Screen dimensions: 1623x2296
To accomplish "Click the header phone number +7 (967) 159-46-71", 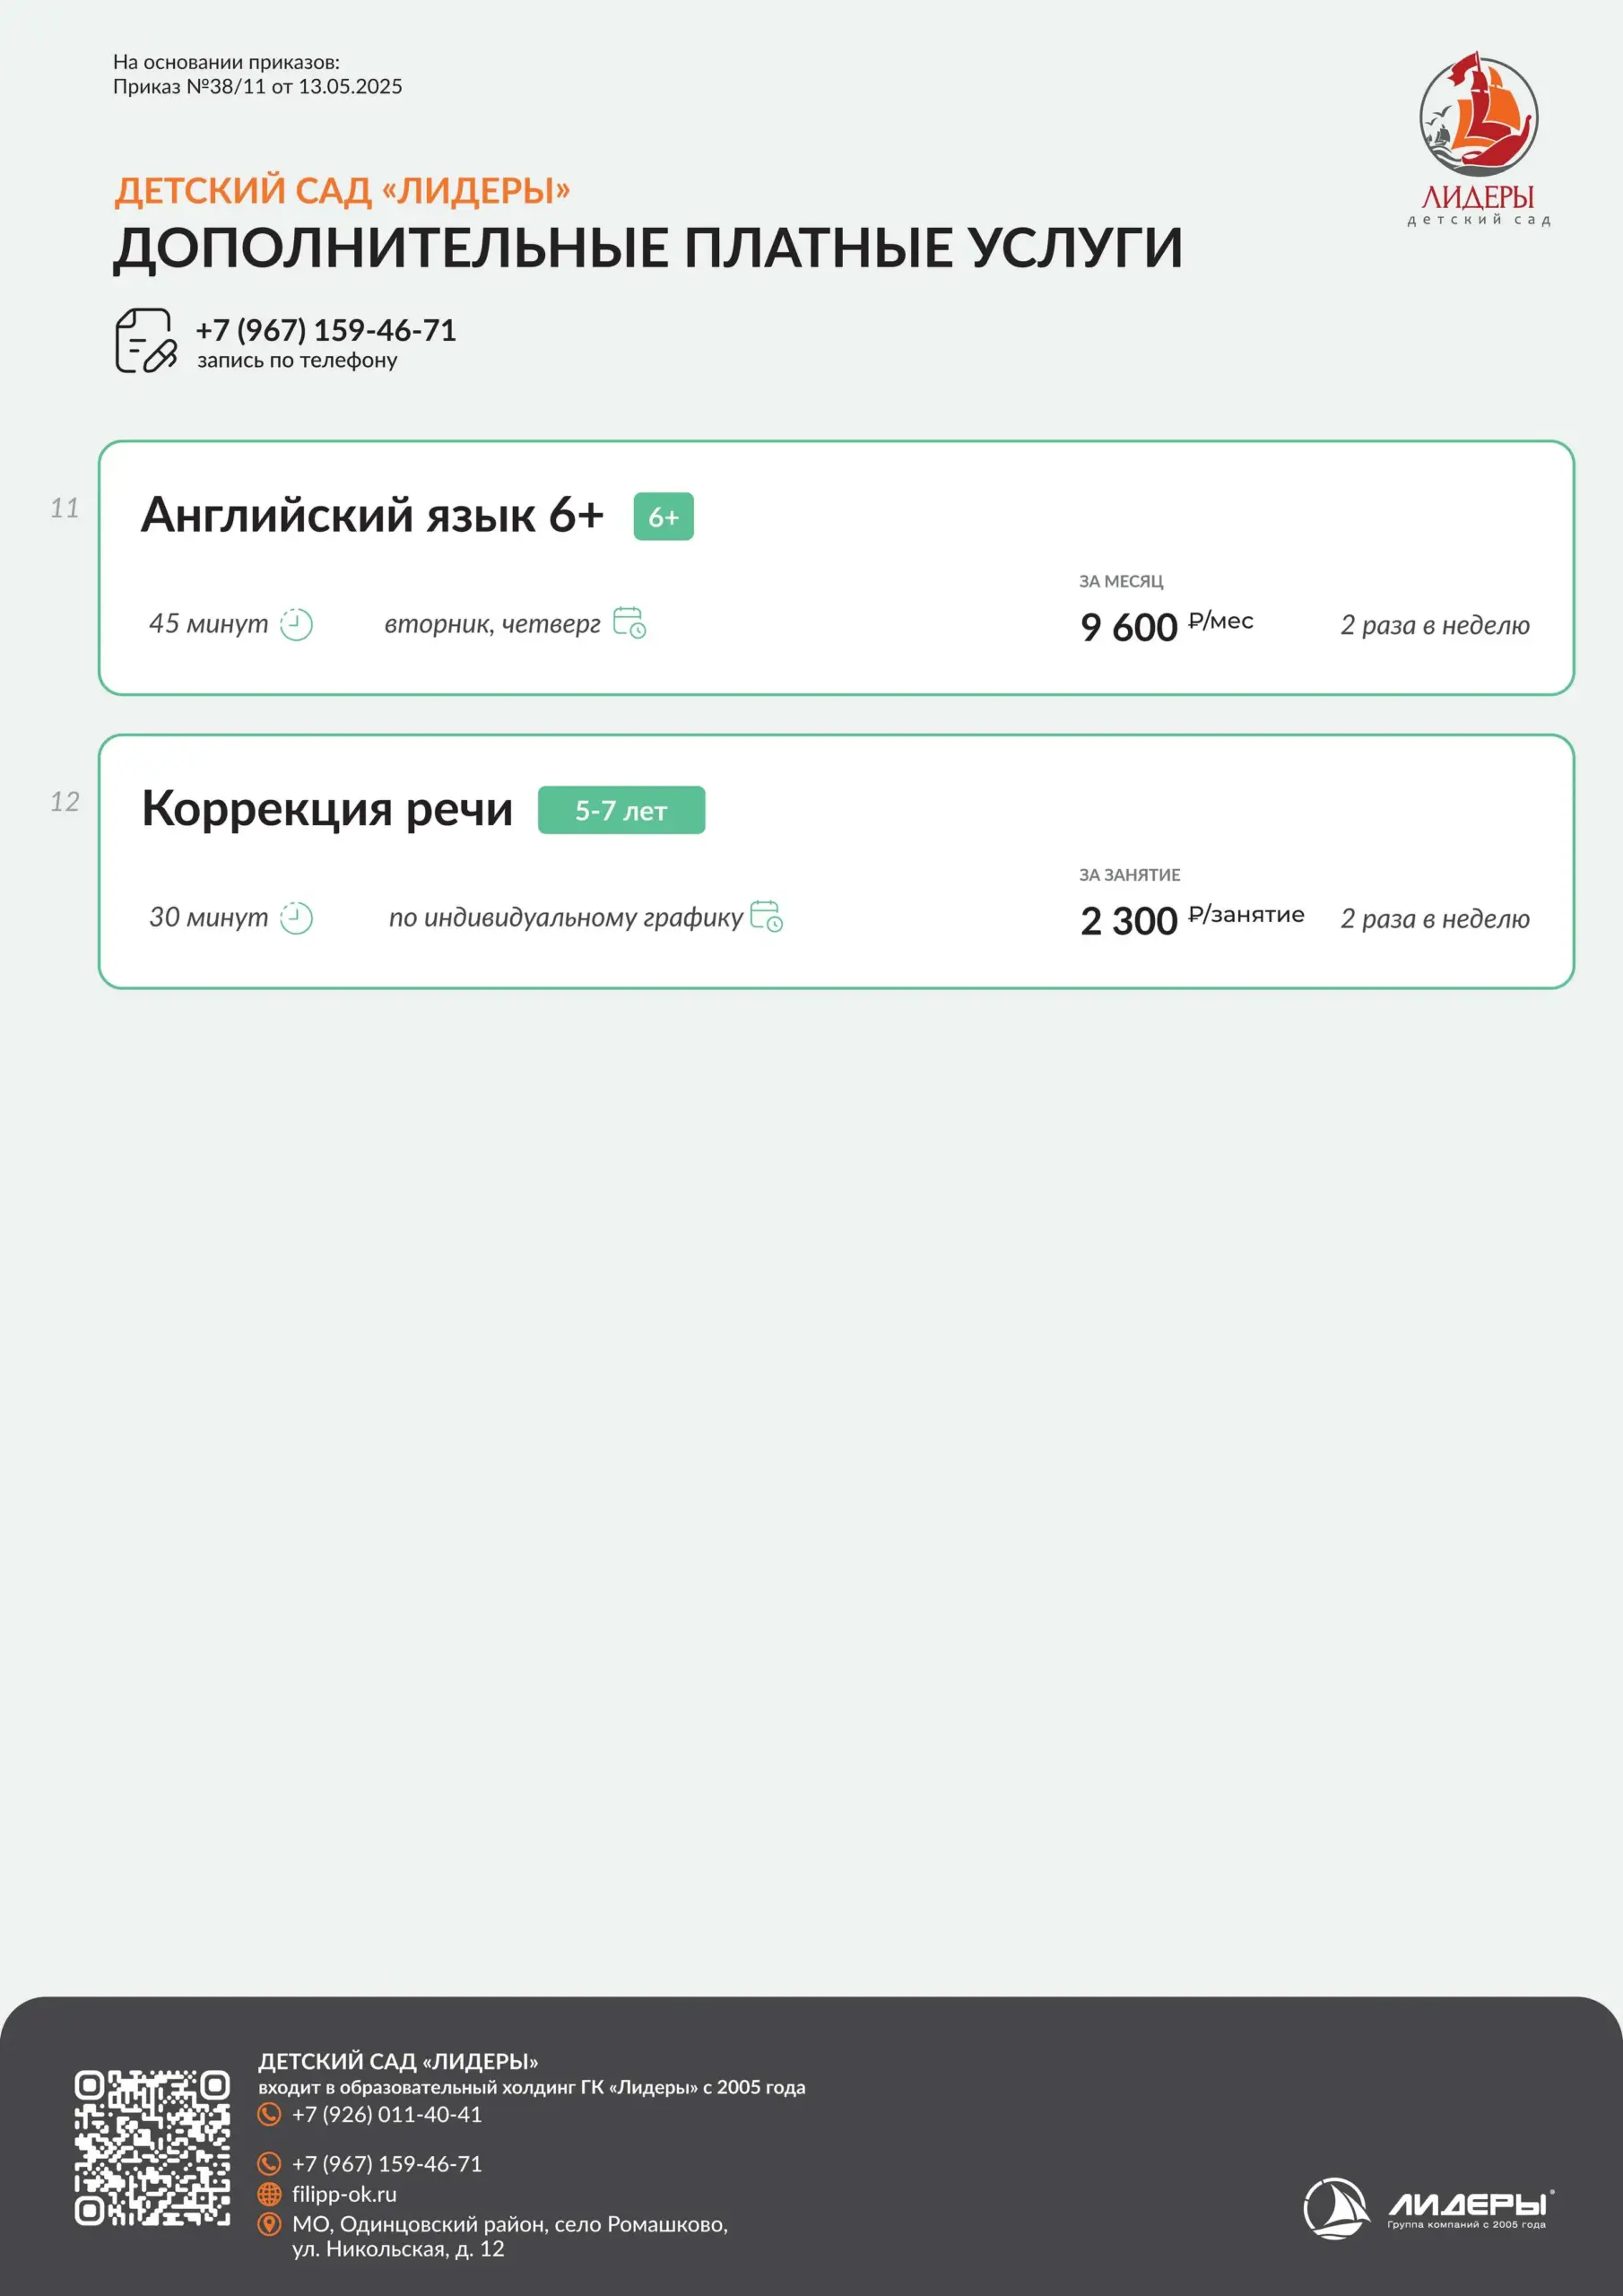I will click(326, 330).
